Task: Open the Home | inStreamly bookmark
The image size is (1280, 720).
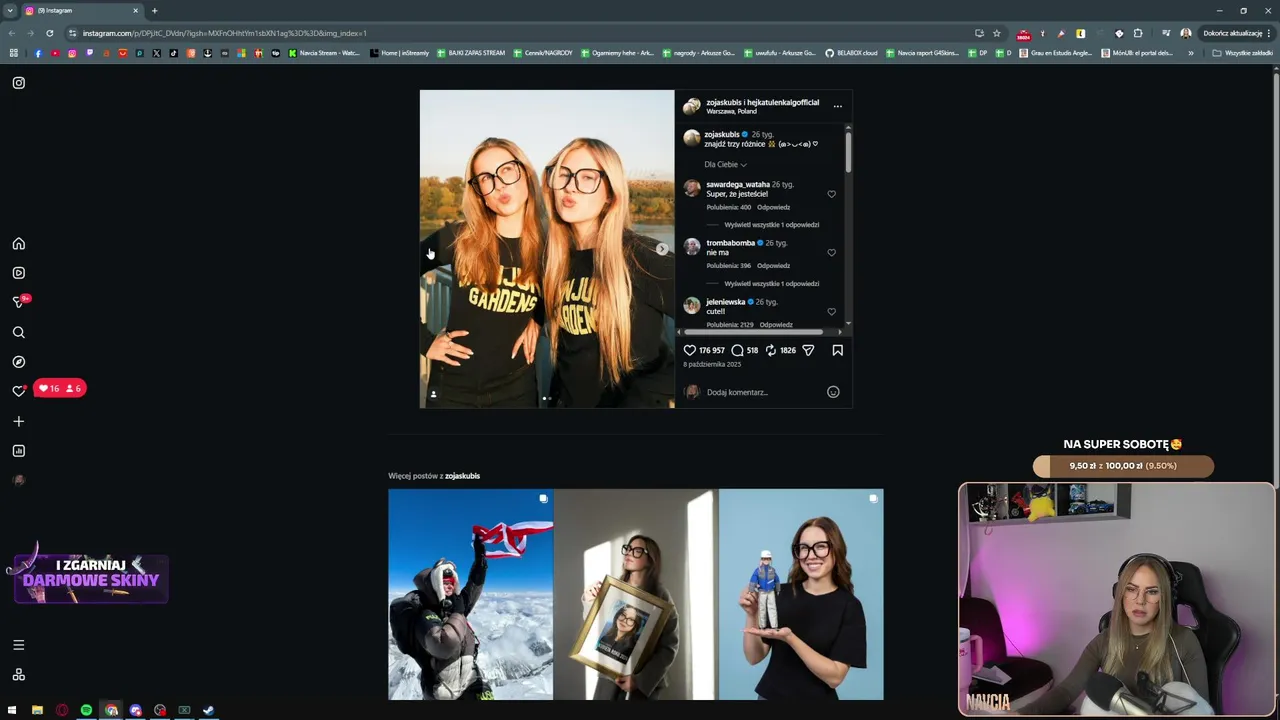Action: (399, 53)
